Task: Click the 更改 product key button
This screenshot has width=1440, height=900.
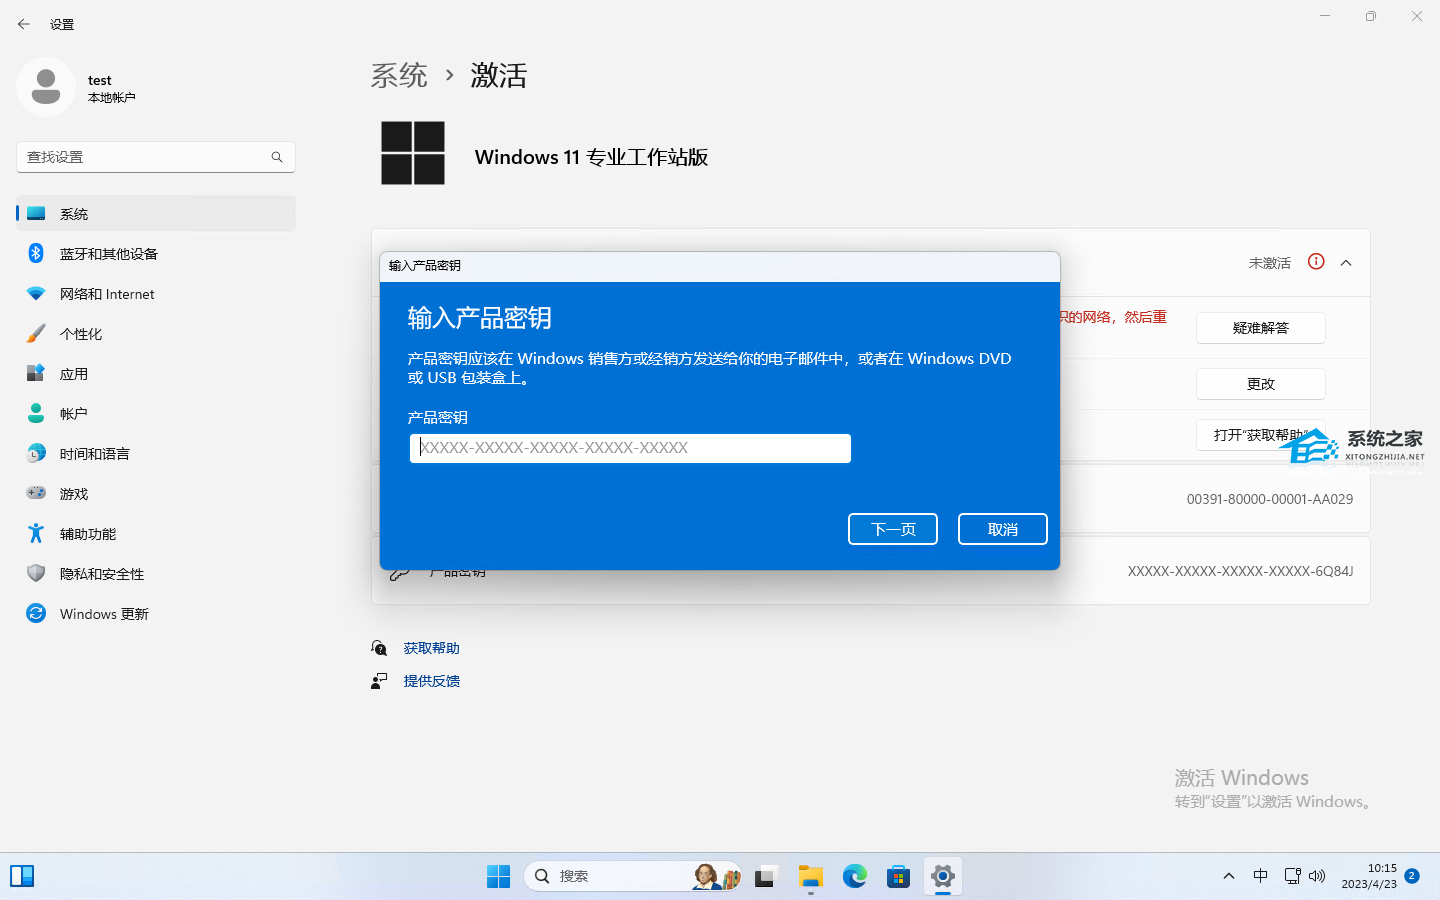Action: click(x=1261, y=384)
